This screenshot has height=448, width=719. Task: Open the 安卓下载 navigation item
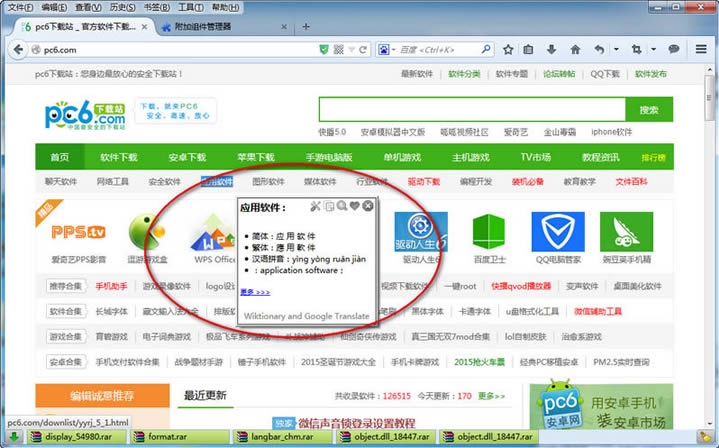[x=187, y=157]
